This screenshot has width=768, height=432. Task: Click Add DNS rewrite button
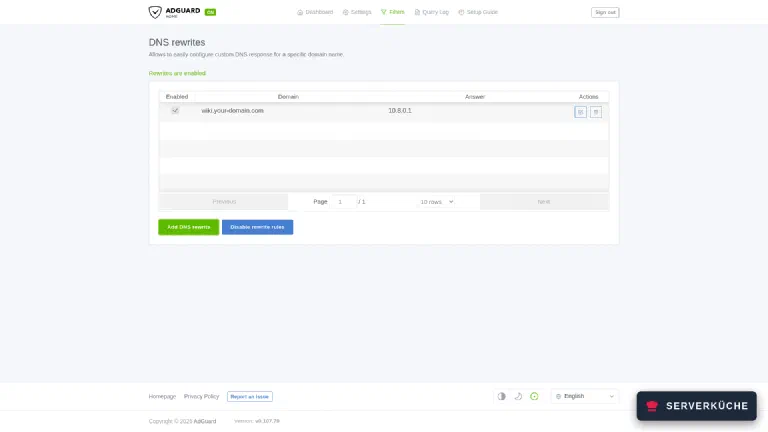[189, 227]
